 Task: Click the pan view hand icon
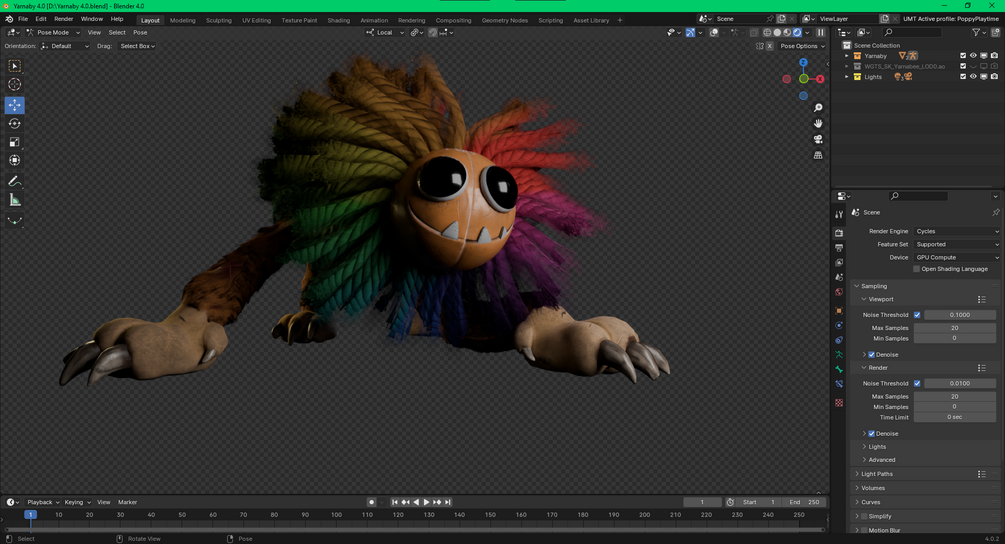click(x=818, y=123)
